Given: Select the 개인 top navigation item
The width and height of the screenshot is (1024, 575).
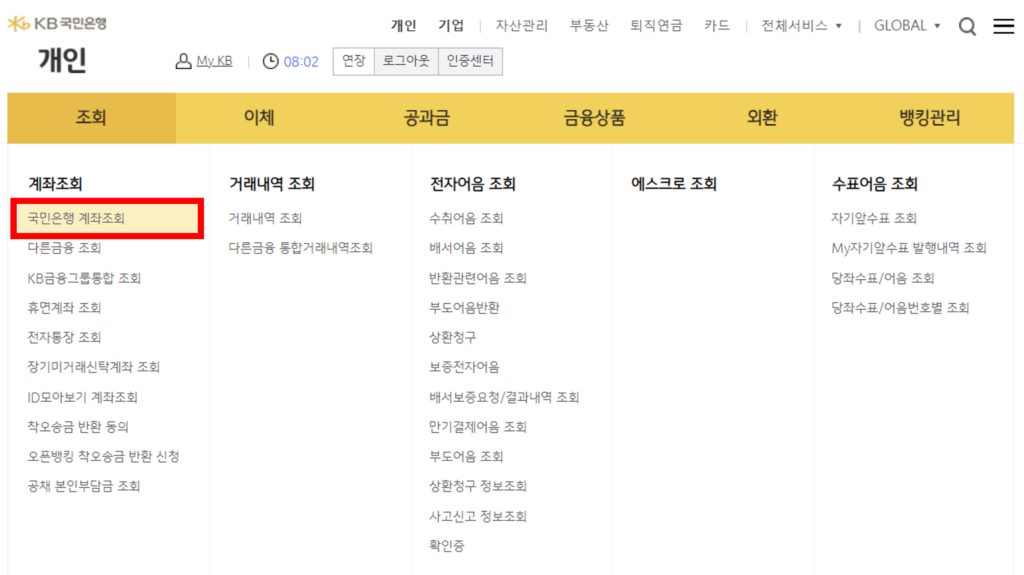Looking at the screenshot, I should 403,25.
